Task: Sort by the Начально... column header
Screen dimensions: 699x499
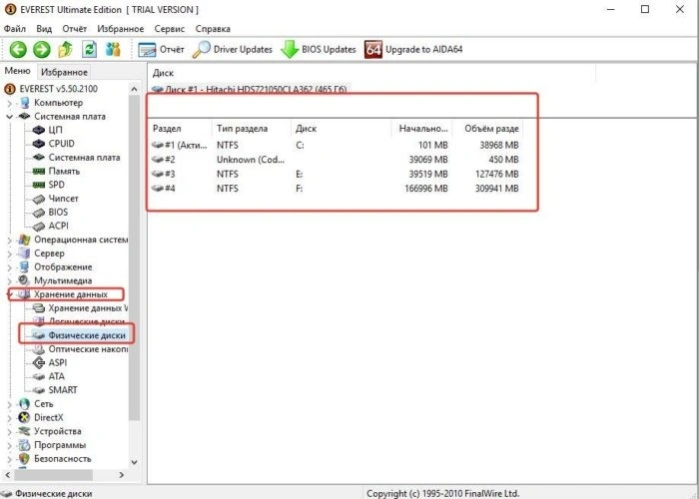Action: click(423, 129)
